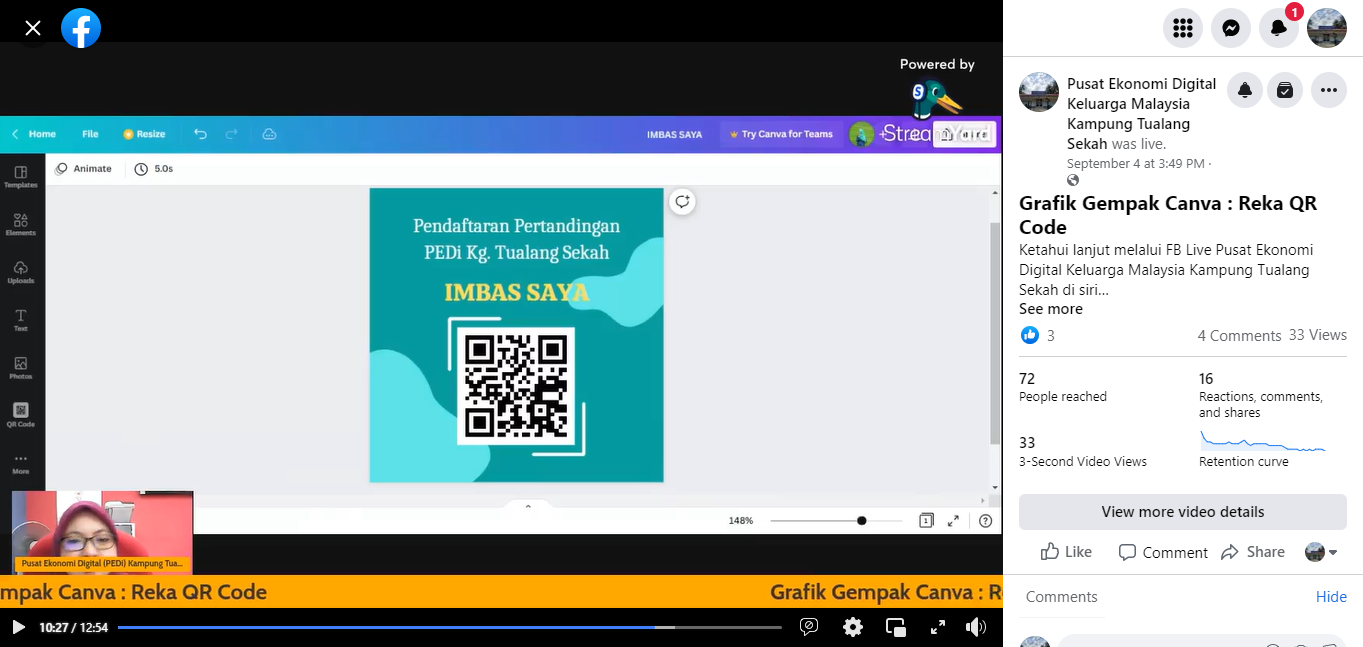Open Canva's Resize option

(144, 134)
